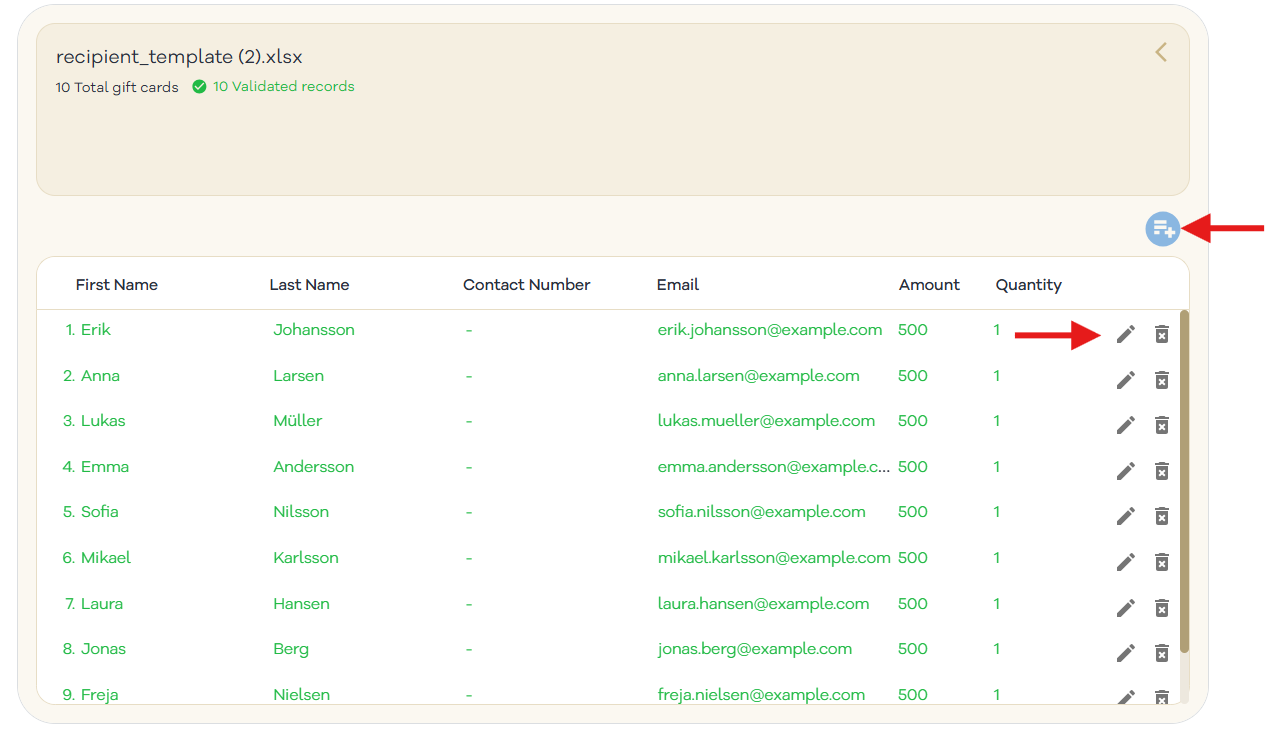Delete the Jonas Berg row

[x=1161, y=653]
